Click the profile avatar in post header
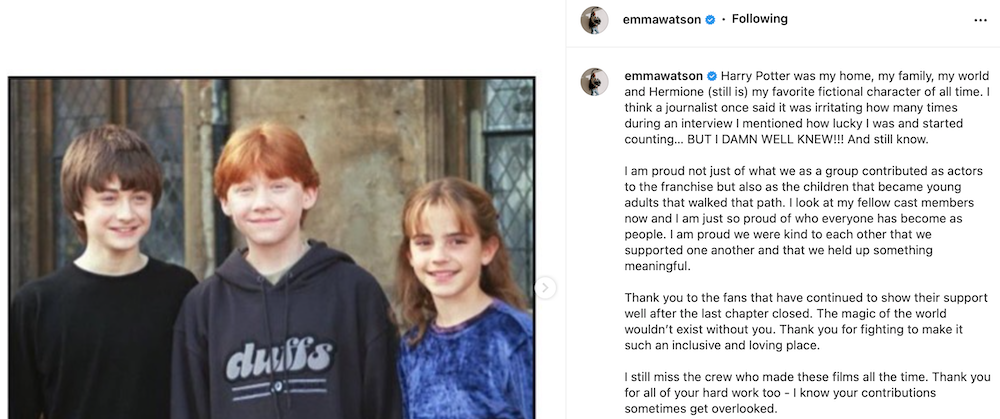This screenshot has width=1000, height=419. tap(594, 20)
